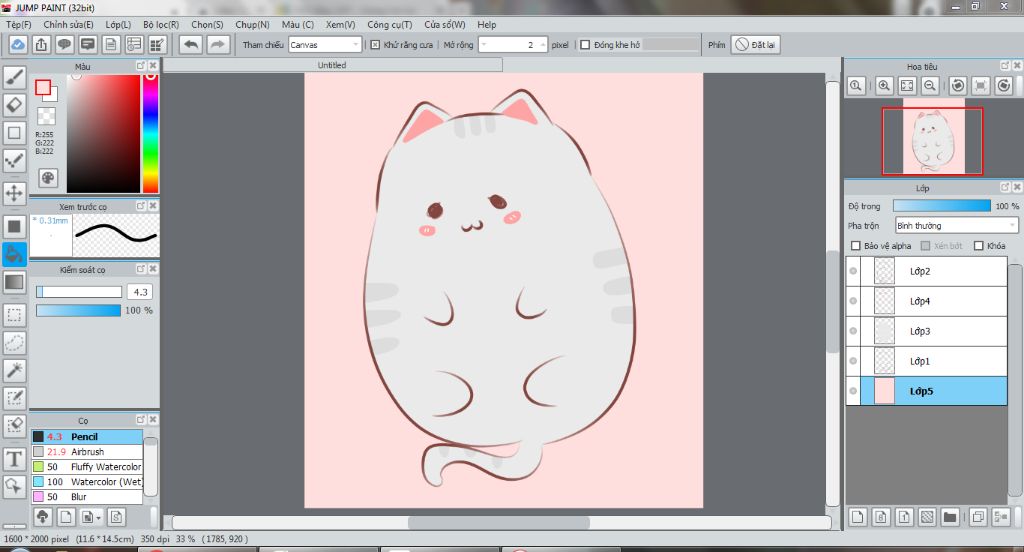
Task: Open the color palette icon
Action: 48,178
